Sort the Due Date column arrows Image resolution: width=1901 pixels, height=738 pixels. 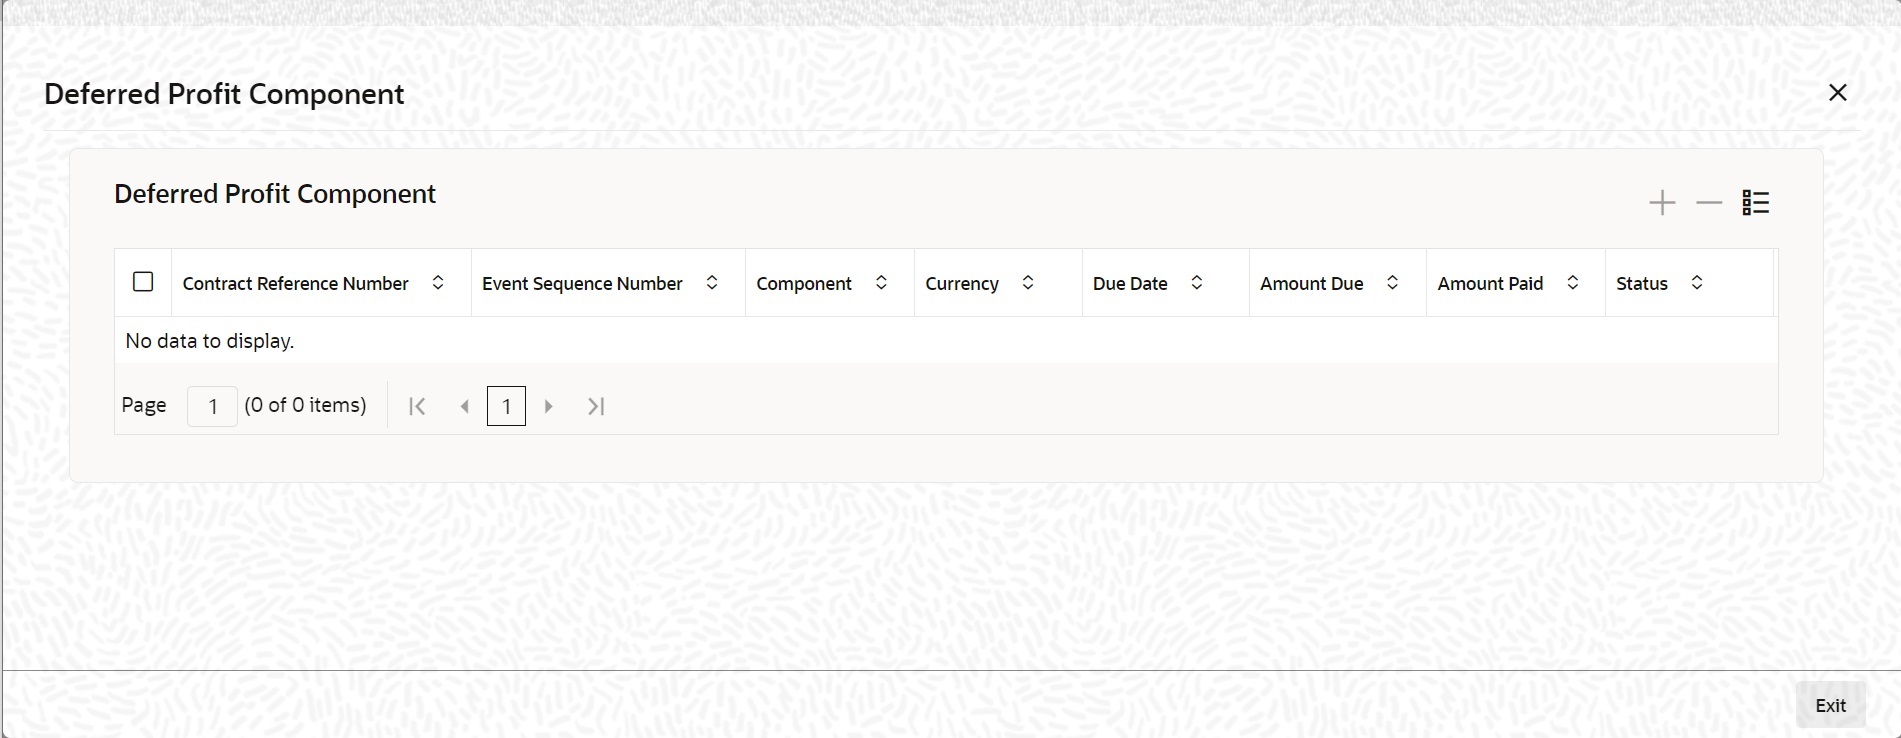(x=1197, y=283)
